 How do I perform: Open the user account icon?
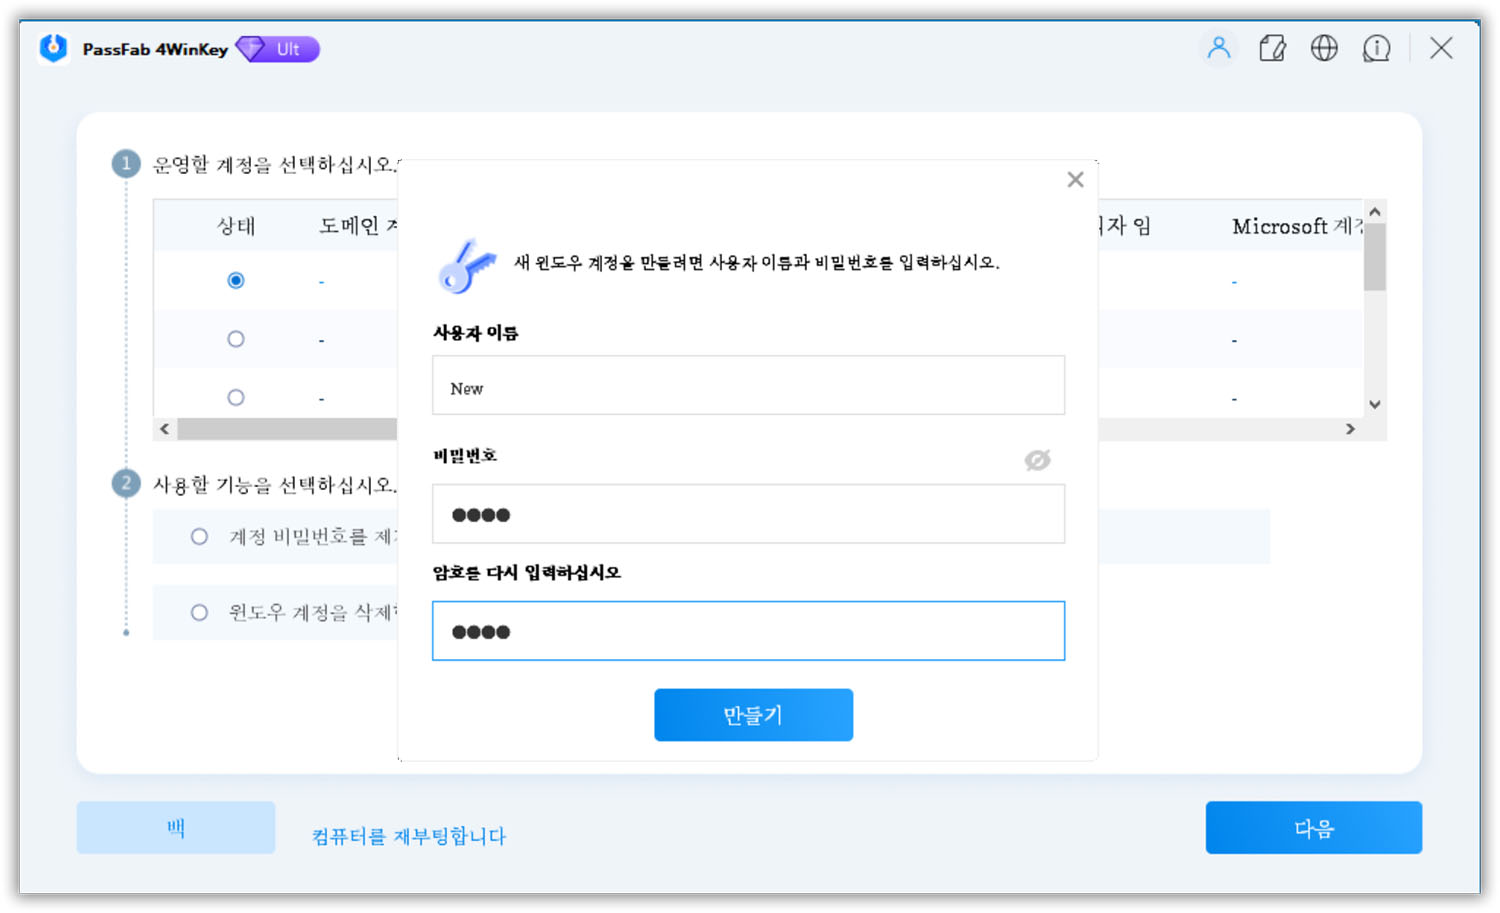click(1219, 47)
